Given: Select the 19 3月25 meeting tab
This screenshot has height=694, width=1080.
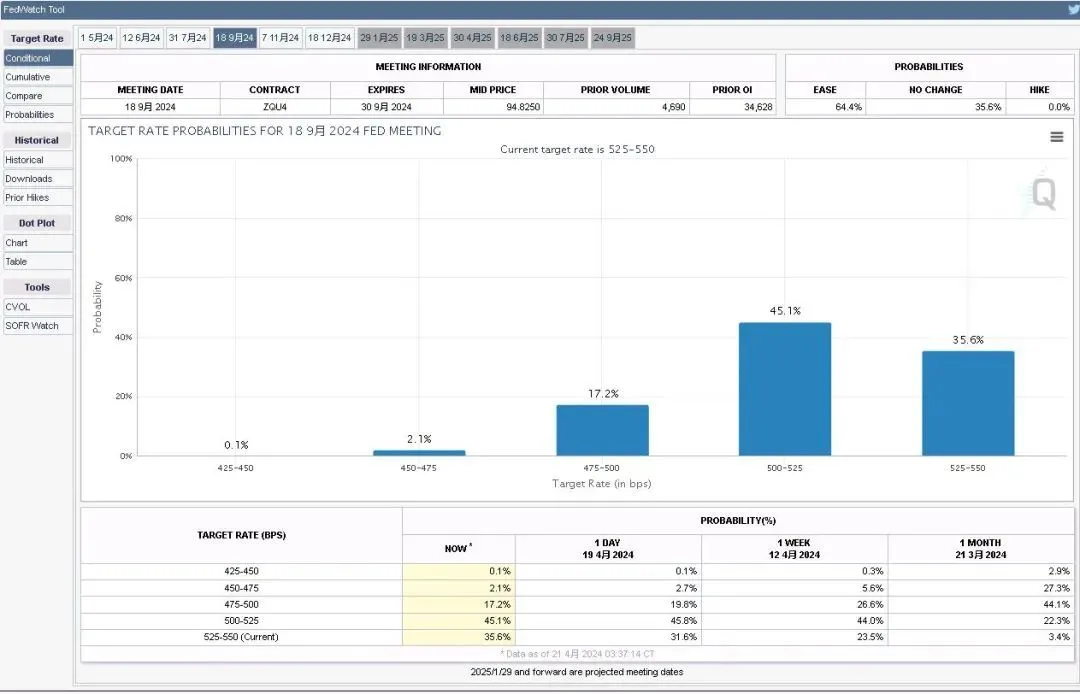Looking at the screenshot, I should 425,38.
